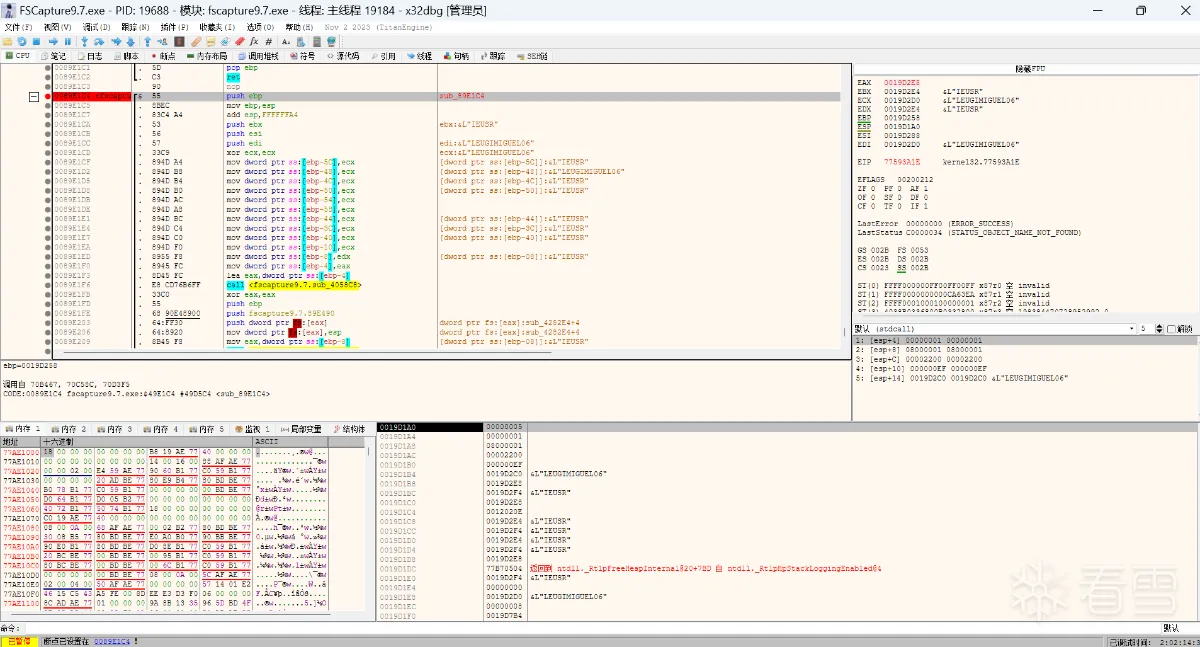
Task: Click the 已暂停 status indicator
Action: click(18, 641)
